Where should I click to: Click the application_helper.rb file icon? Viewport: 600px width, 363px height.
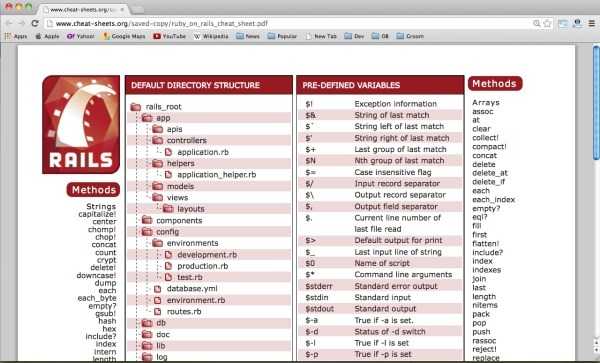coord(168,174)
